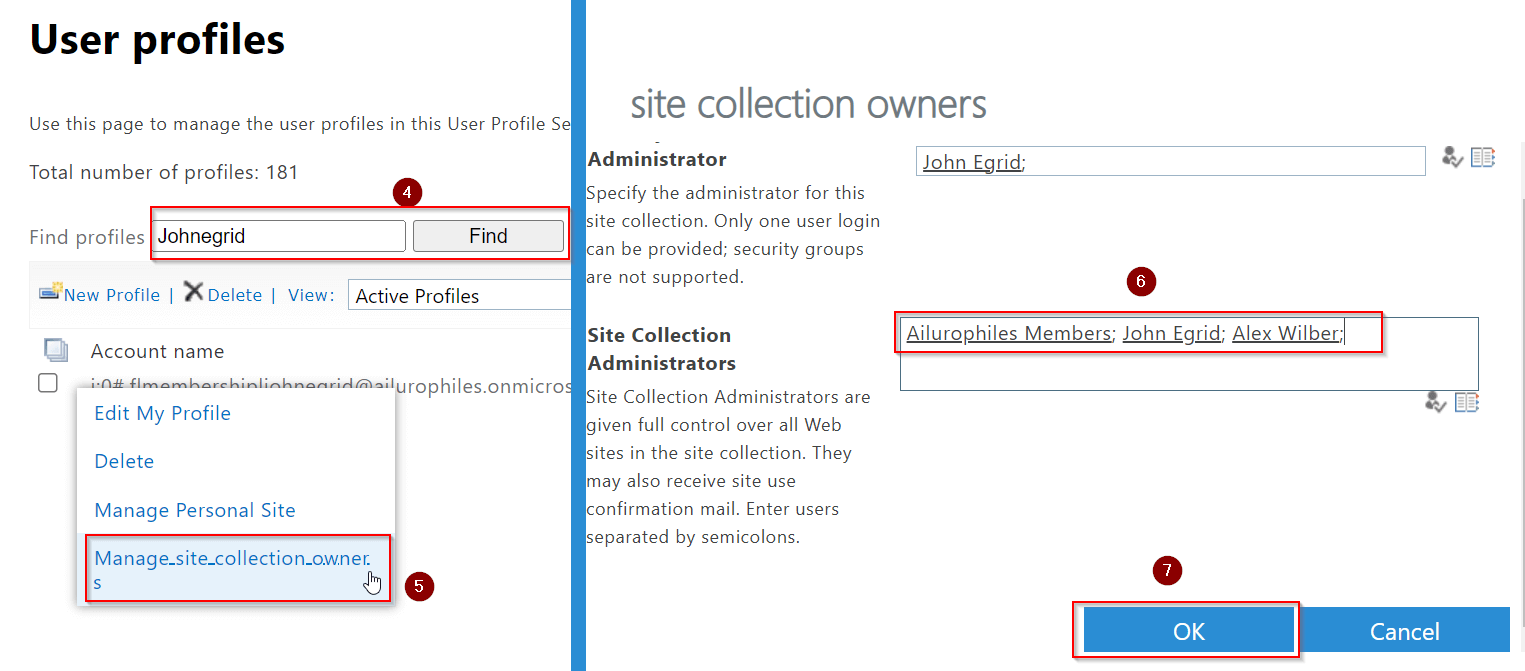Choose Manage Personal Site in the menu
1525x671 pixels.
[194, 510]
